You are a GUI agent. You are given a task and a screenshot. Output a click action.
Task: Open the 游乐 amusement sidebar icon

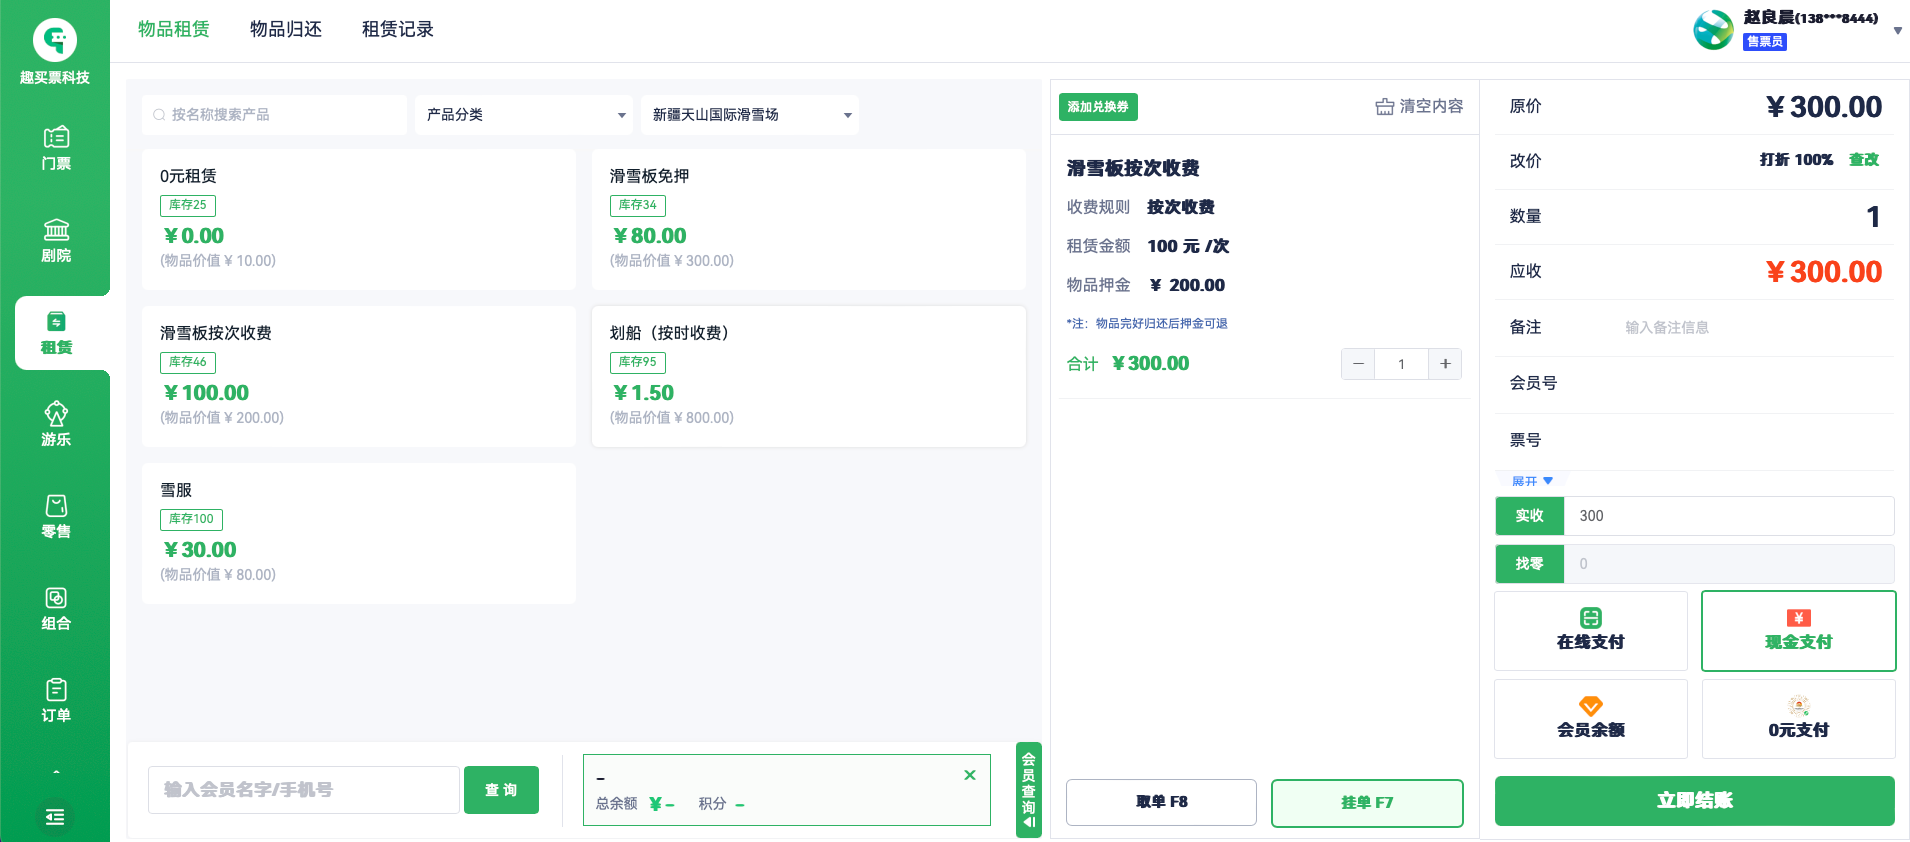[x=56, y=424]
